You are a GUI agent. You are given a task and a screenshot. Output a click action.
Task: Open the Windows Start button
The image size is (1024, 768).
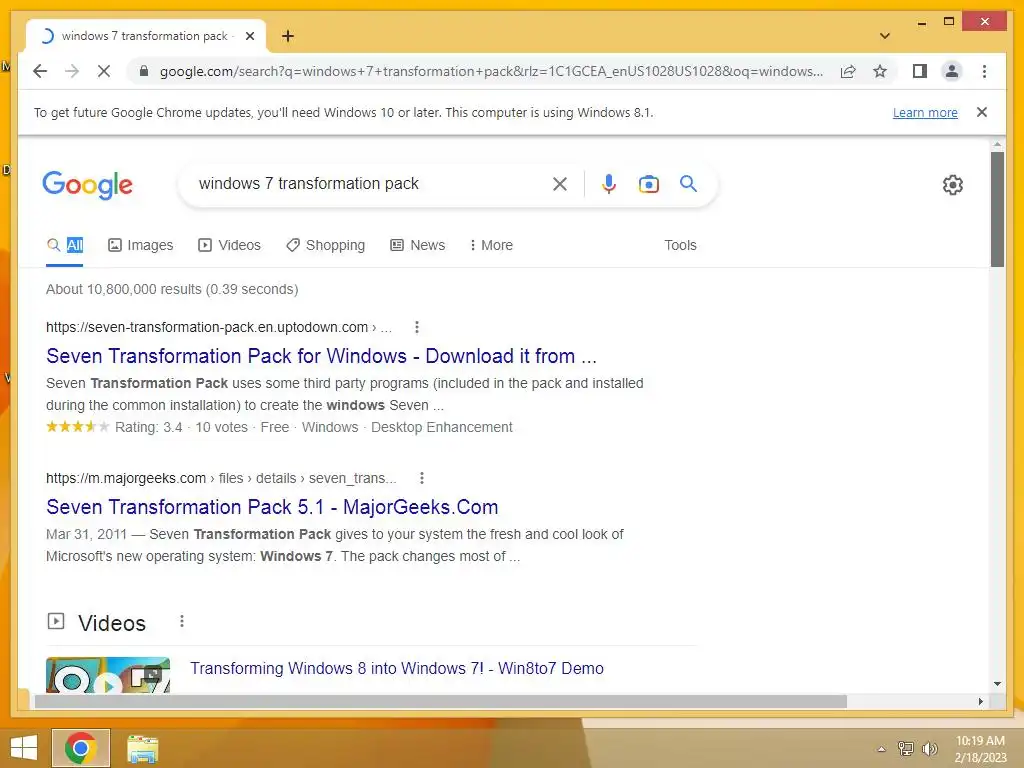pyautogui.click(x=24, y=748)
